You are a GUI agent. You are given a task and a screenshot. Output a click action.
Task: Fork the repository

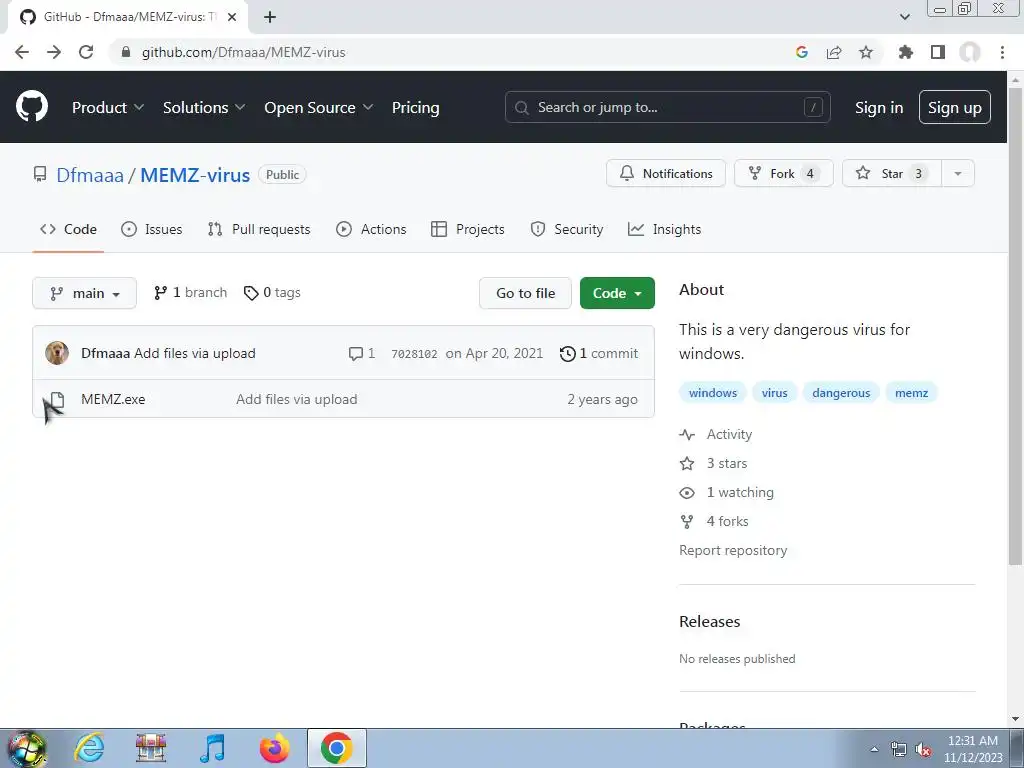[784, 174]
